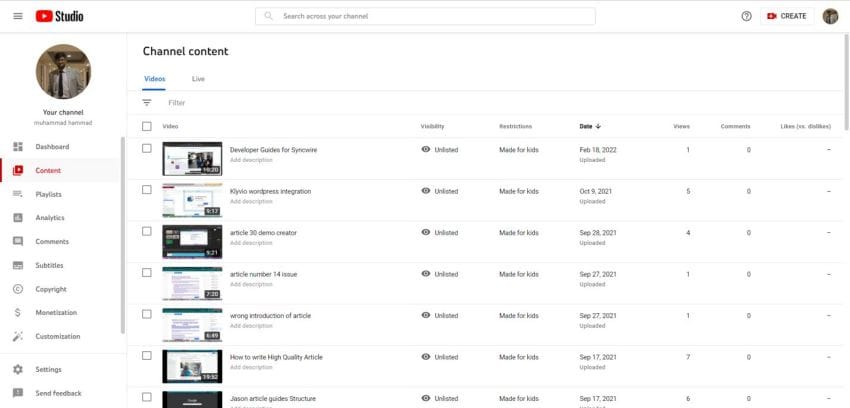Open the account avatar menu
The image size is (850, 408).
tap(830, 16)
